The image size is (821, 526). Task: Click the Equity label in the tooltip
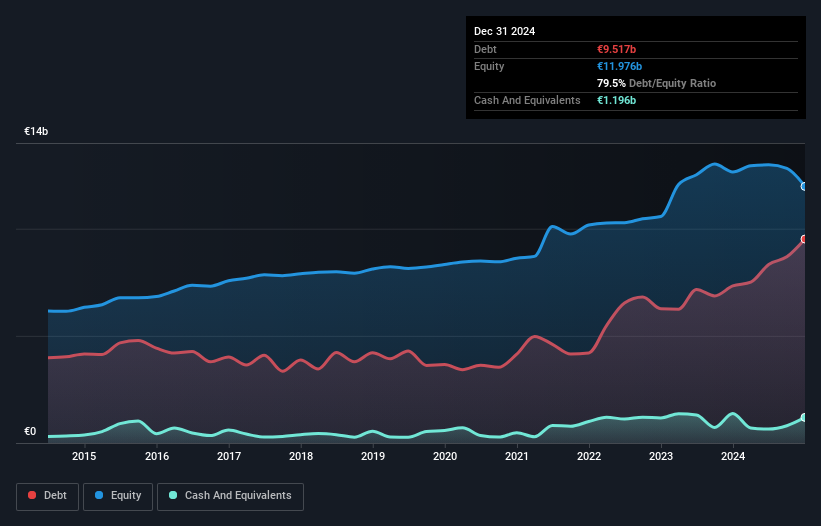tap(489, 66)
